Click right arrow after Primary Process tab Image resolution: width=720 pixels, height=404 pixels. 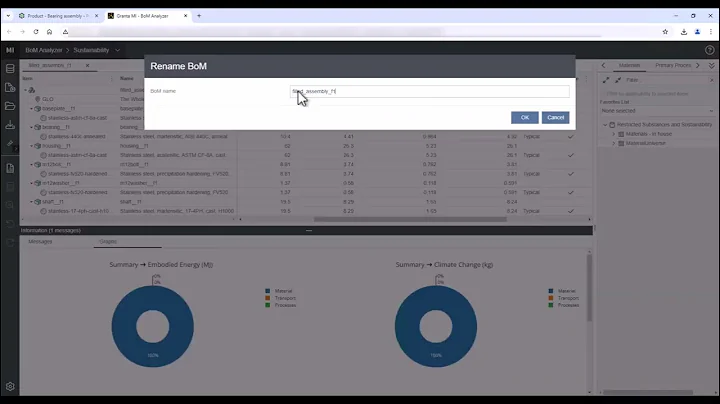698,65
